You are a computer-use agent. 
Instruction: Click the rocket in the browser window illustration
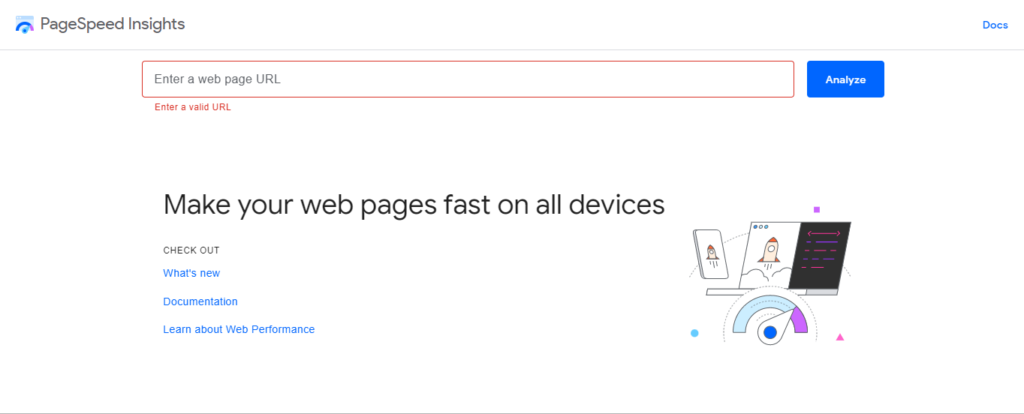768,250
